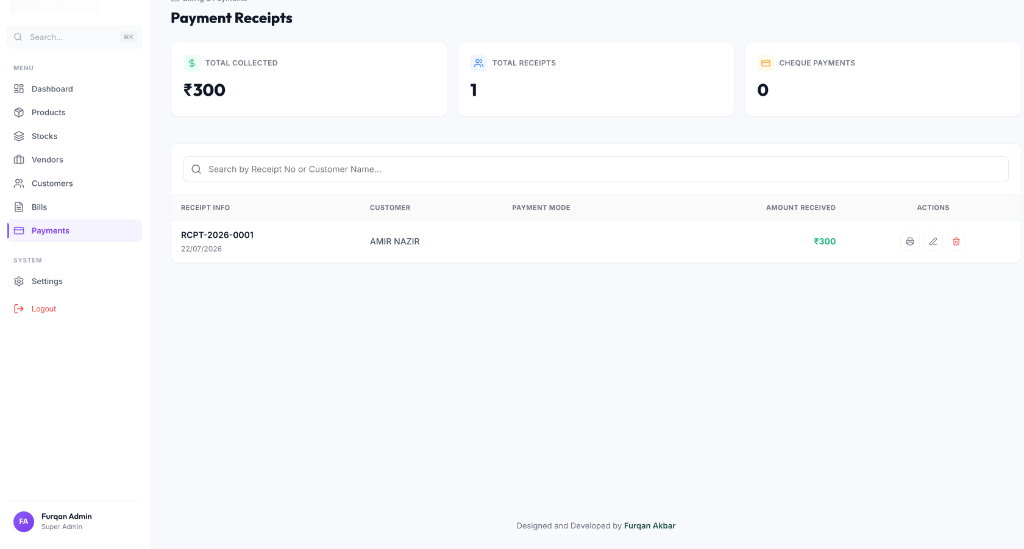The image size is (1024, 549).
Task: Select the Payments menu item
Action: (x=74, y=230)
